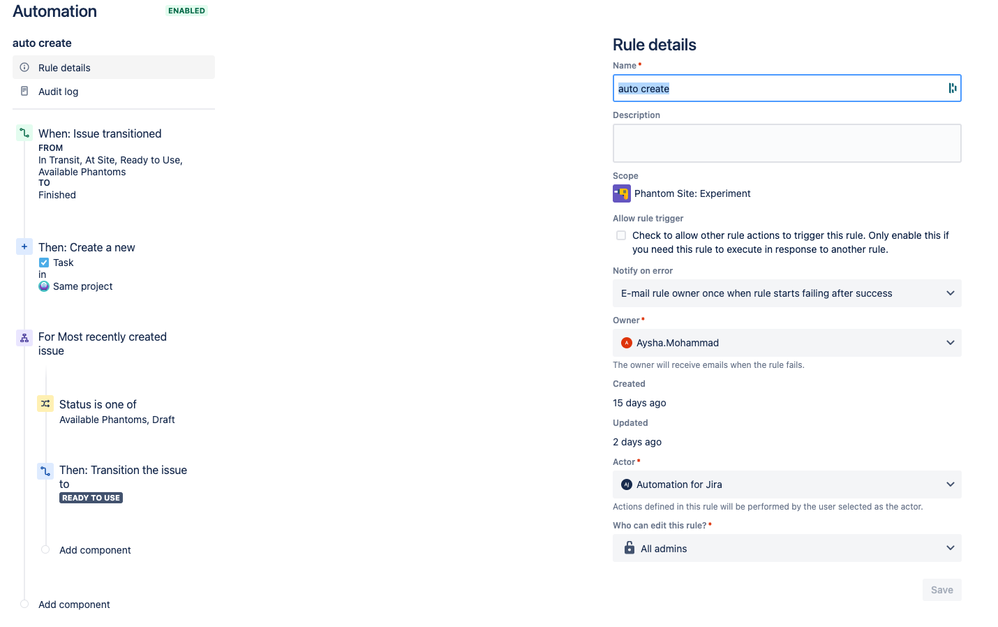Image resolution: width=998 pixels, height=627 pixels.
Task: Click the yellow Status is one of condition icon
Action: 44,404
